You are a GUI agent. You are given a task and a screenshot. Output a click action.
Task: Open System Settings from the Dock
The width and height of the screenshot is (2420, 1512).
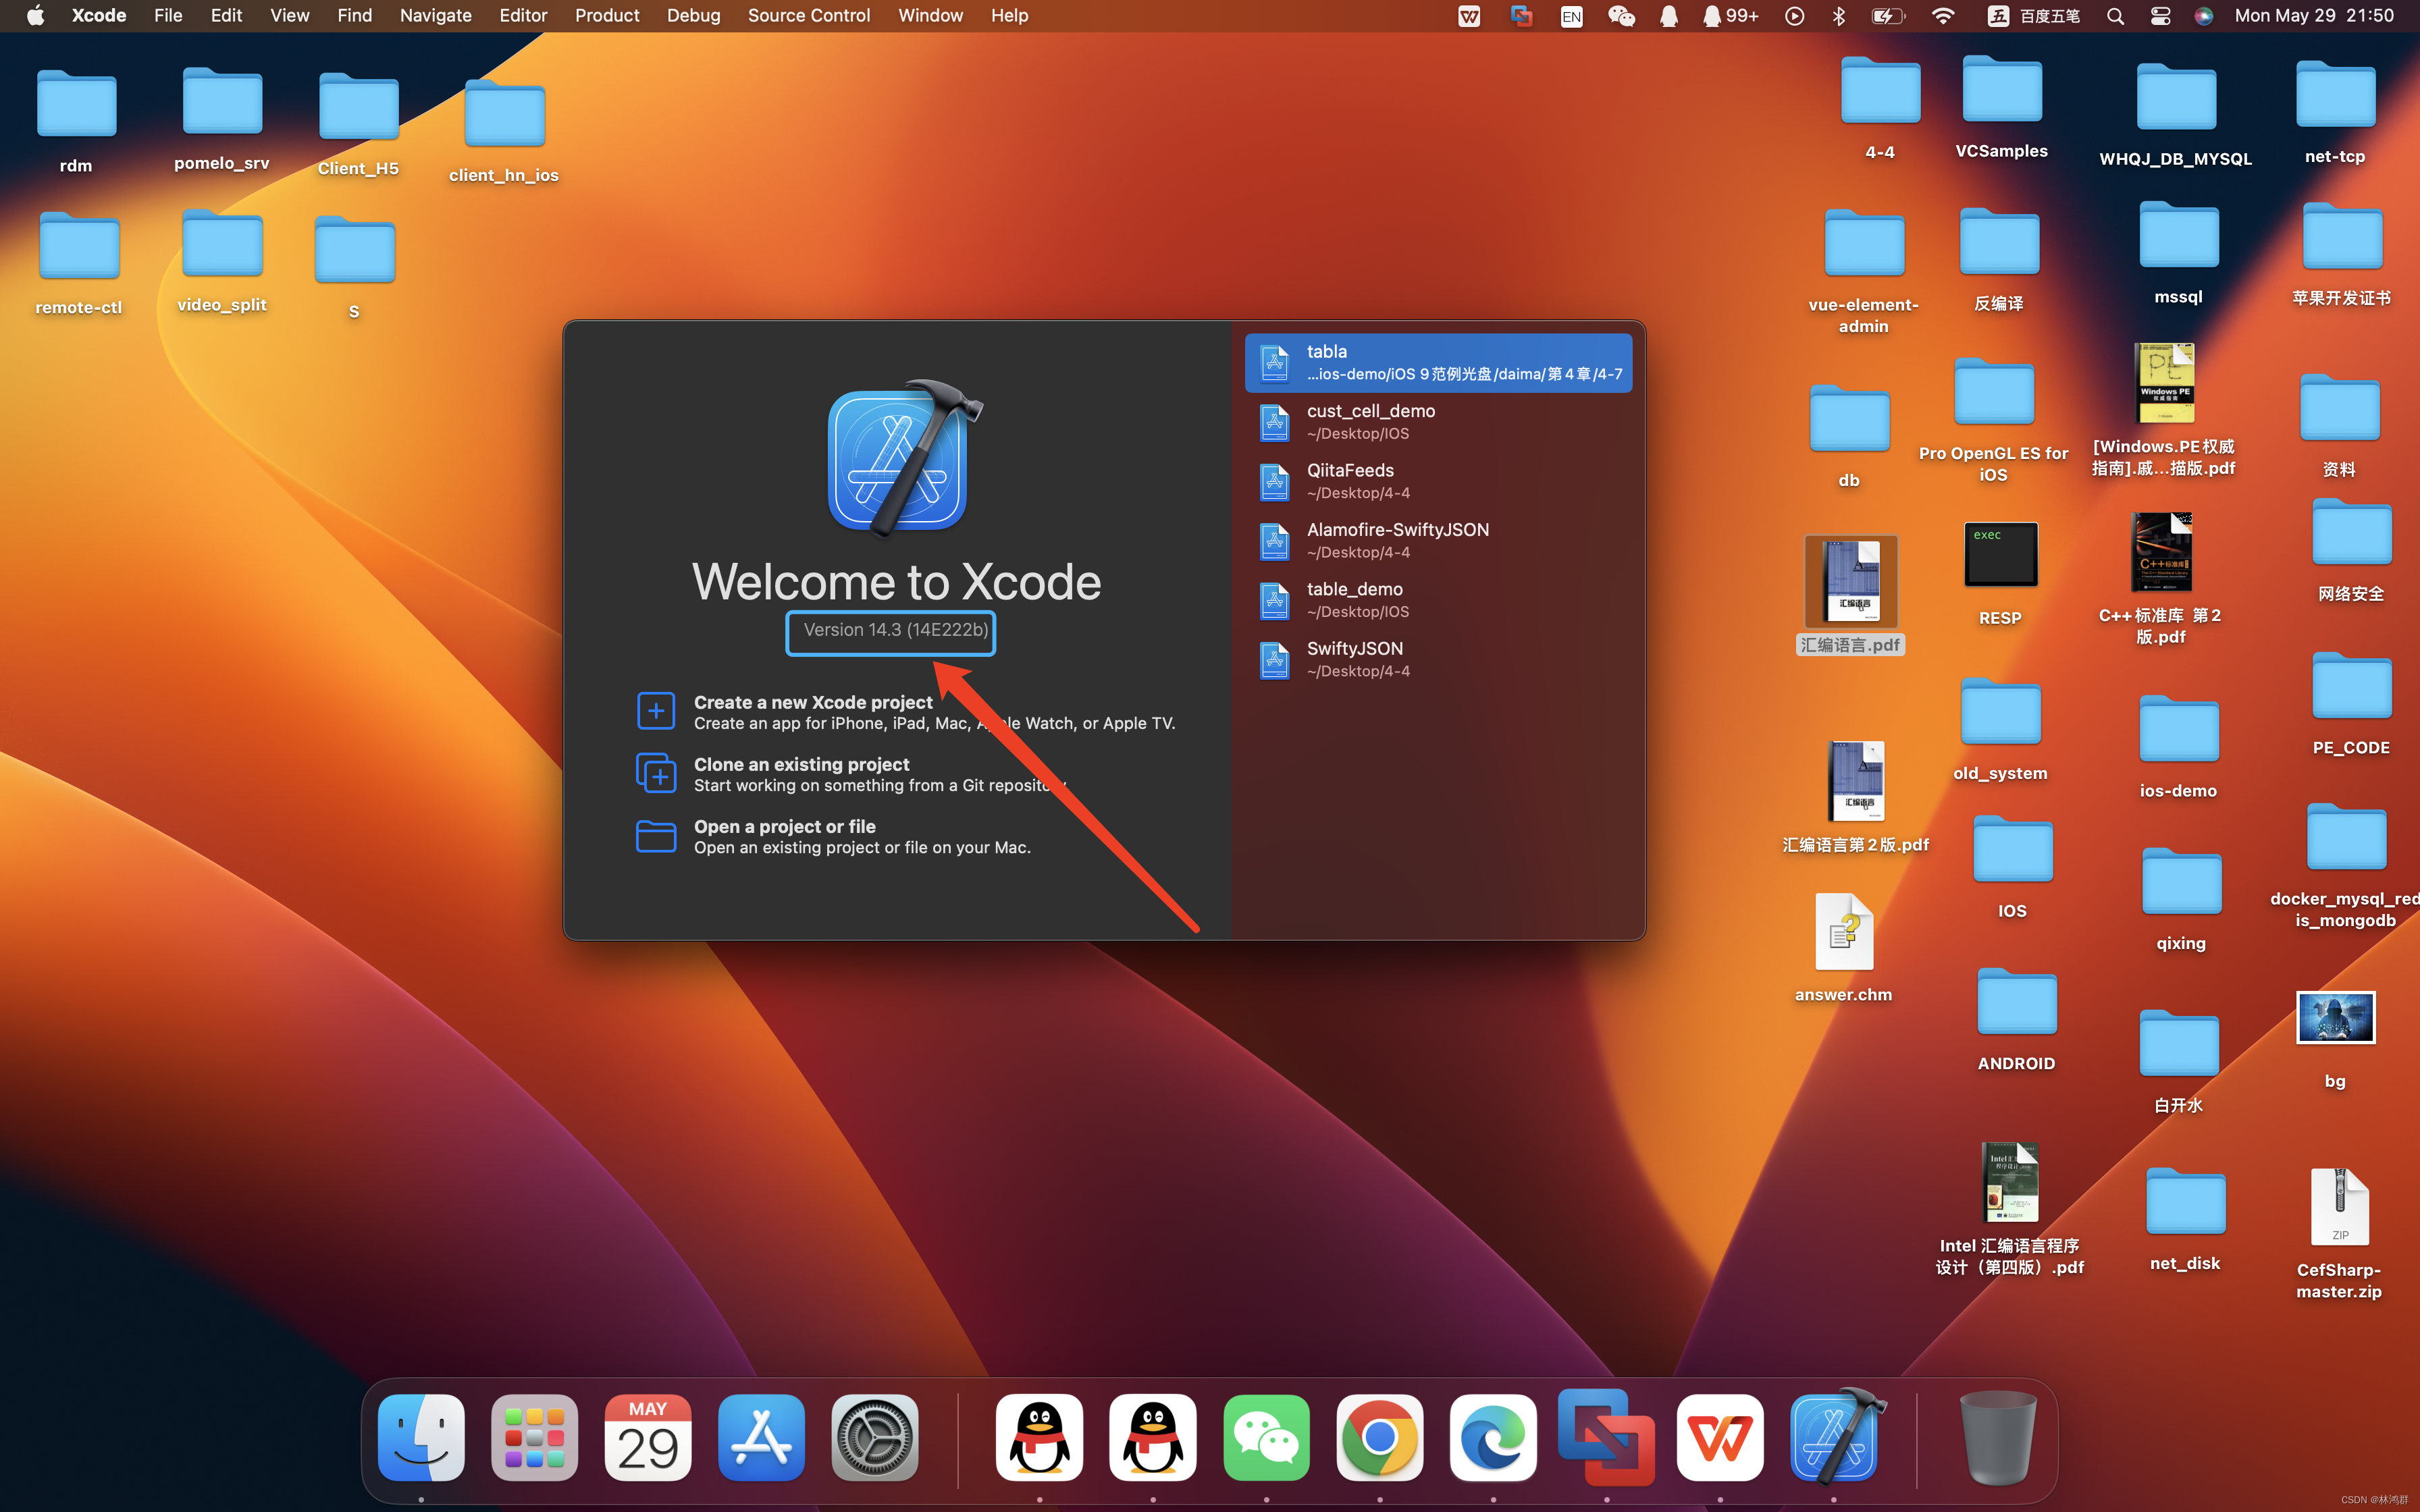pyautogui.click(x=874, y=1437)
